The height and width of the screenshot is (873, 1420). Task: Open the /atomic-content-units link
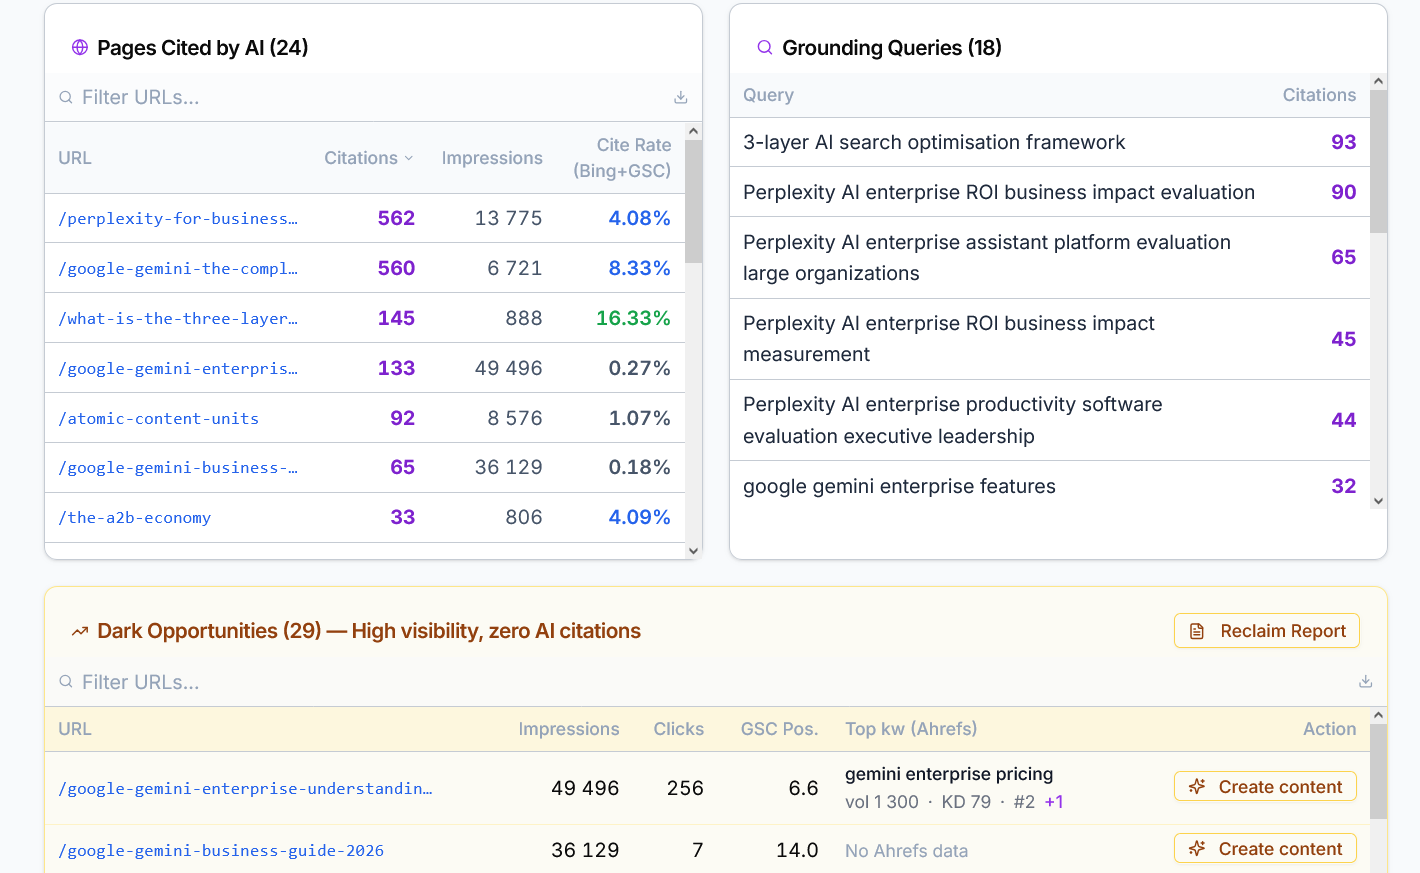(x=159, y=418)
